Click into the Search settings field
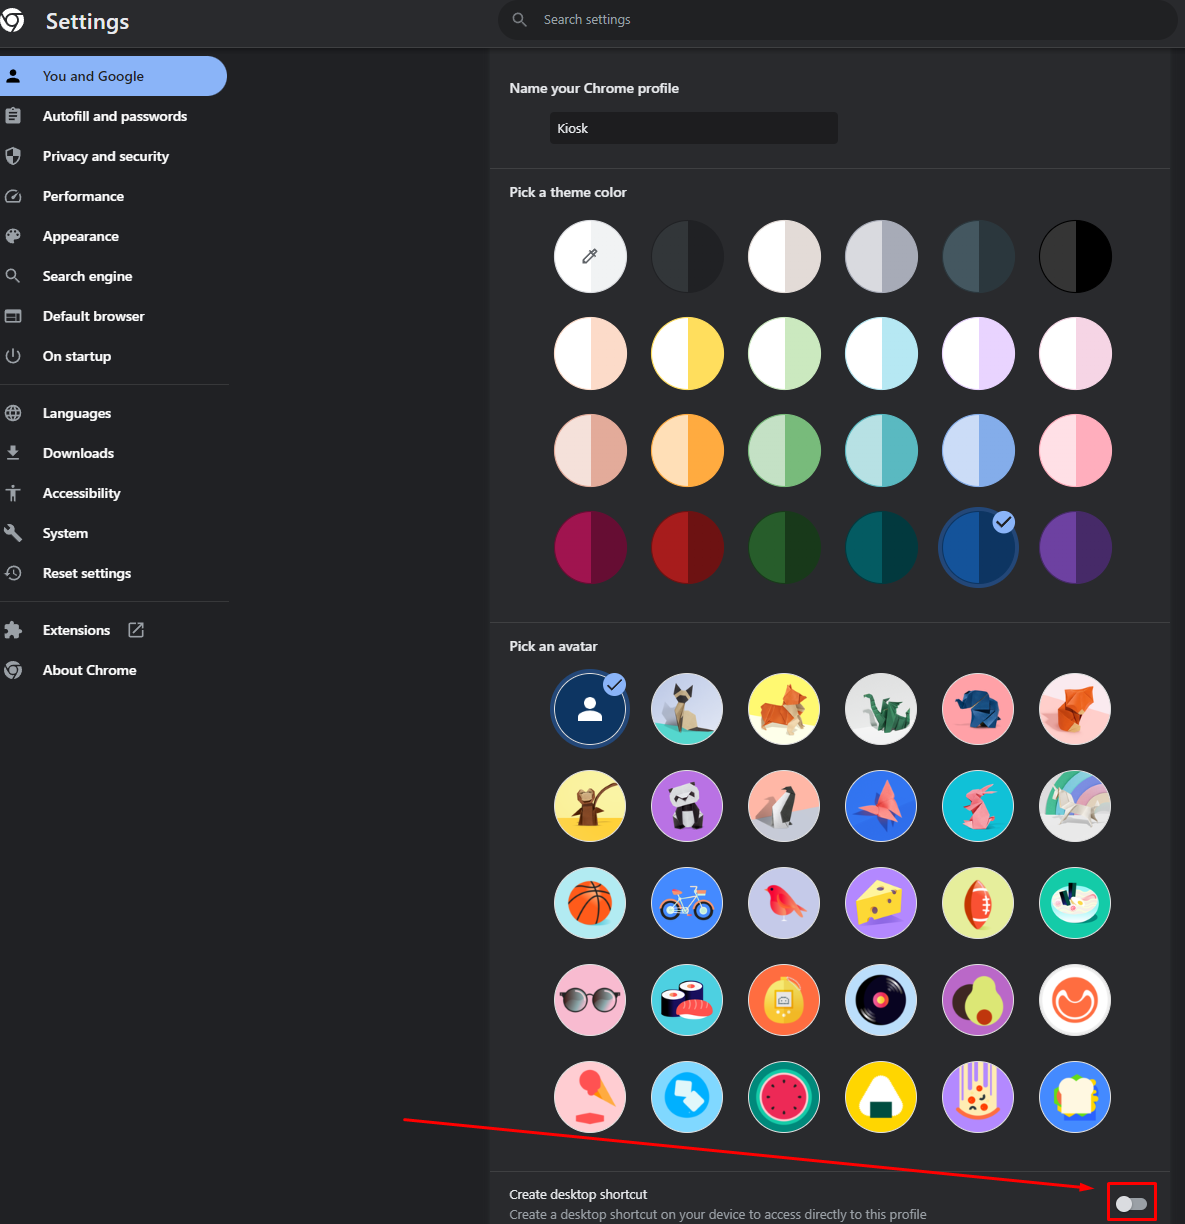This screenshot has height=1224, width=1185. tap(838, 20)
